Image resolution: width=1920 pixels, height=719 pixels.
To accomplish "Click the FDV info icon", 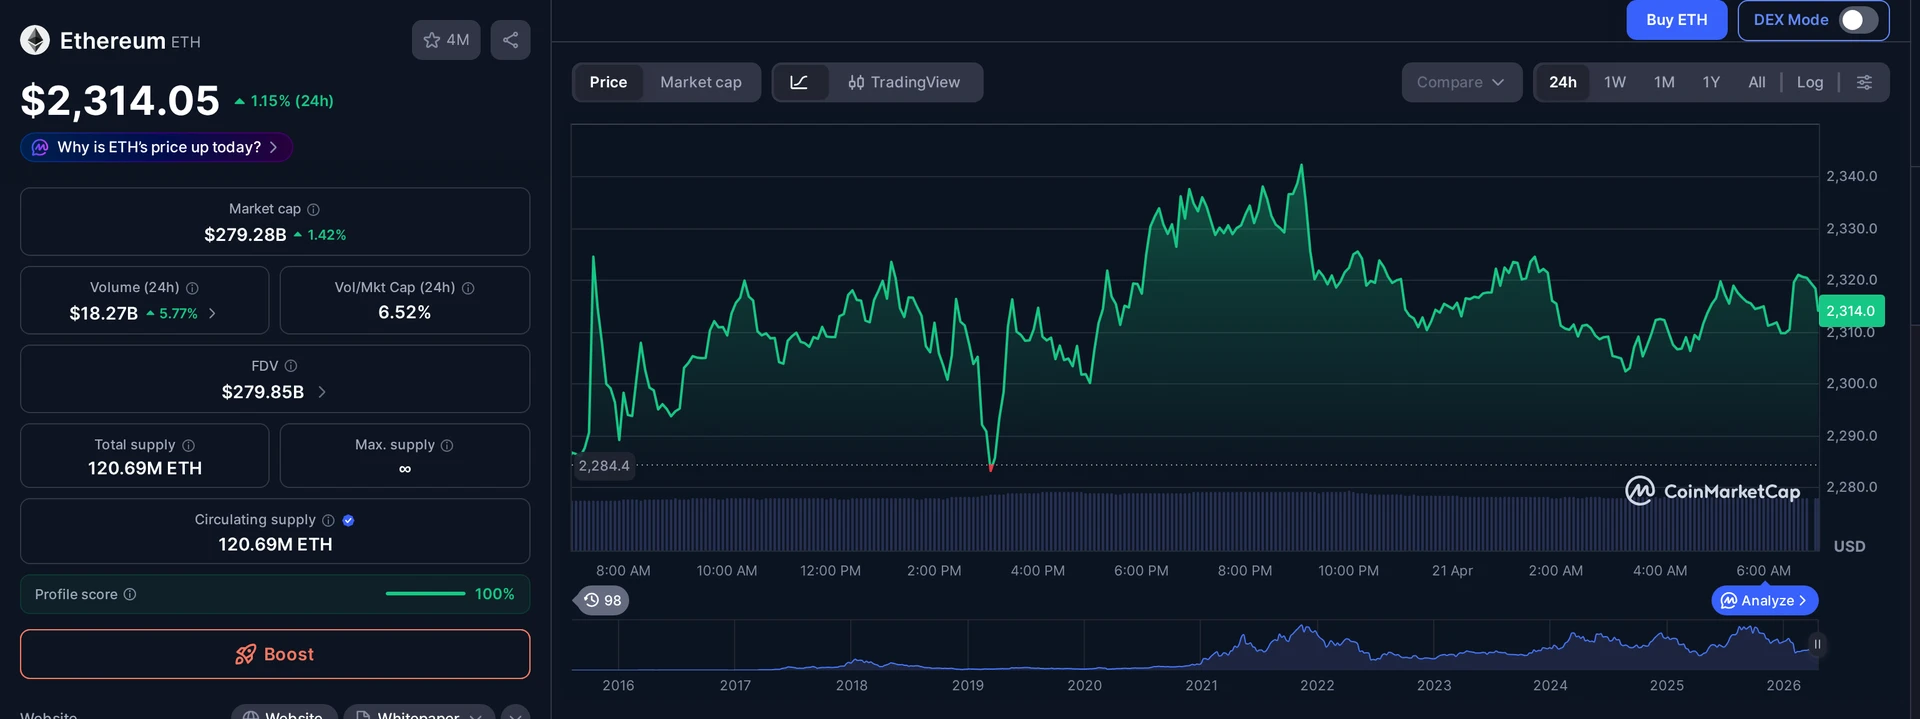I will 291,366.
